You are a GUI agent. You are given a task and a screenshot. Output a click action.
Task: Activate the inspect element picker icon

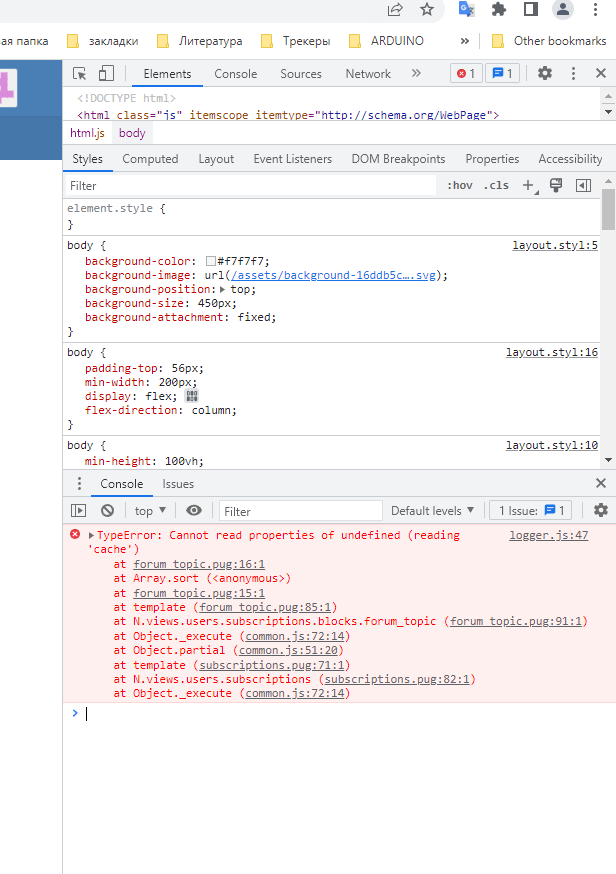[x=80, y=73]
